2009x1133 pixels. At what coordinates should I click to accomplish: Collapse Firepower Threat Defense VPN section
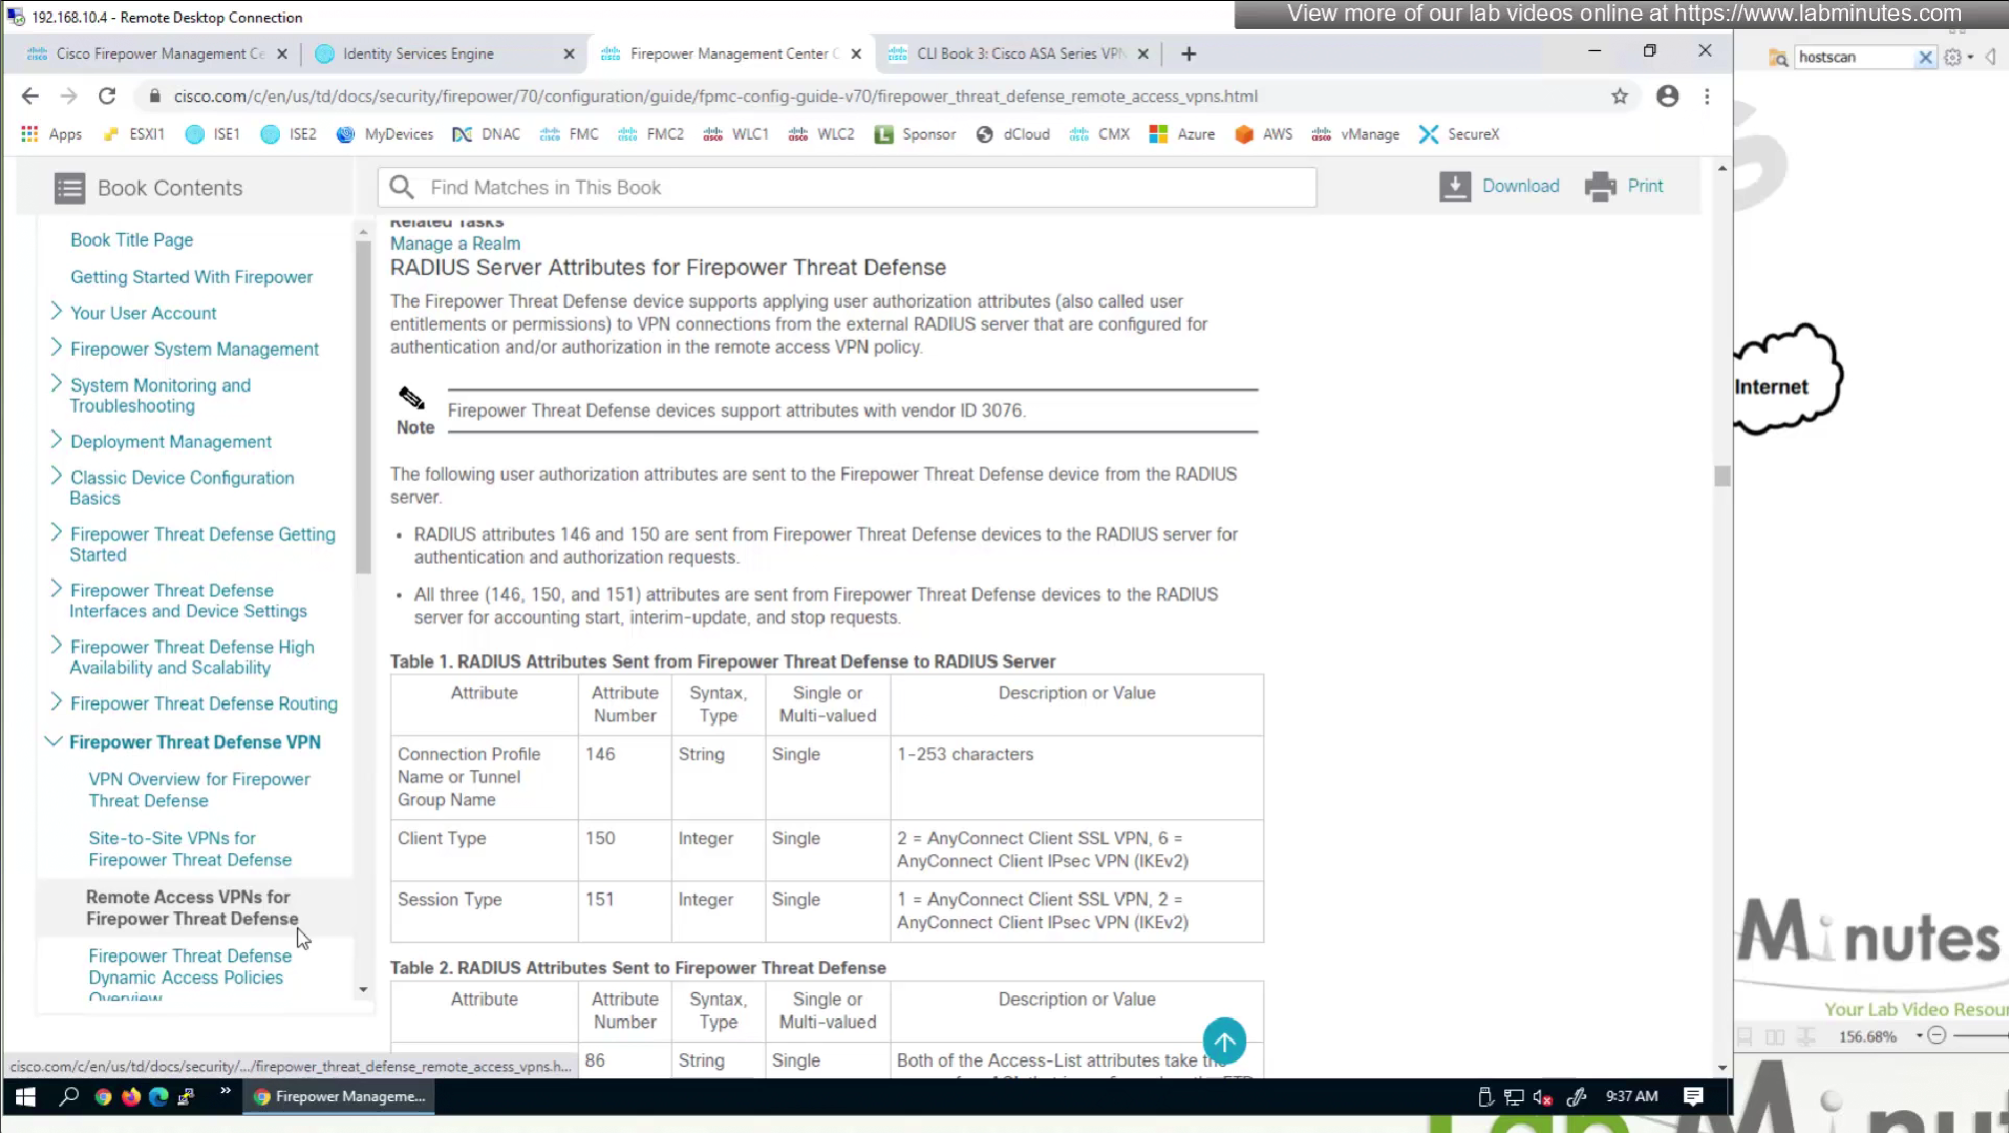54,742
